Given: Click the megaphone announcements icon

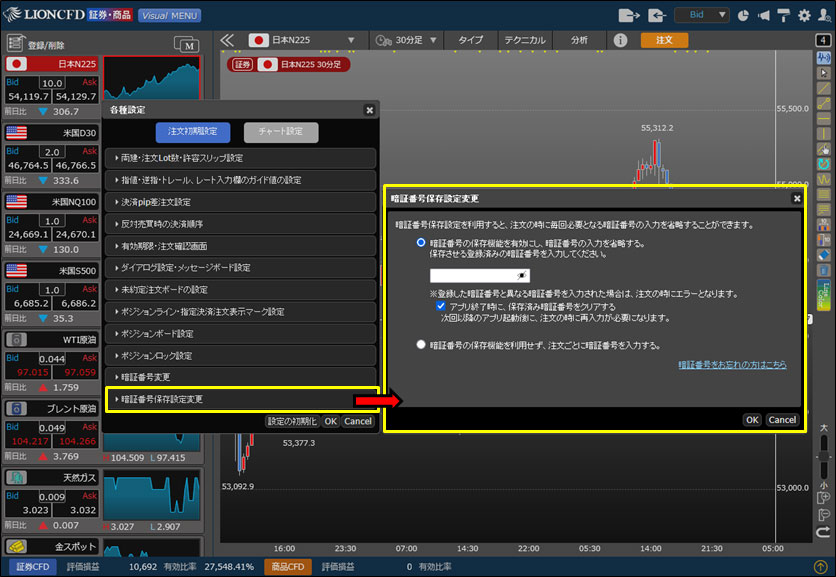Looking at the screenshot, I should [x=763, y=15].
